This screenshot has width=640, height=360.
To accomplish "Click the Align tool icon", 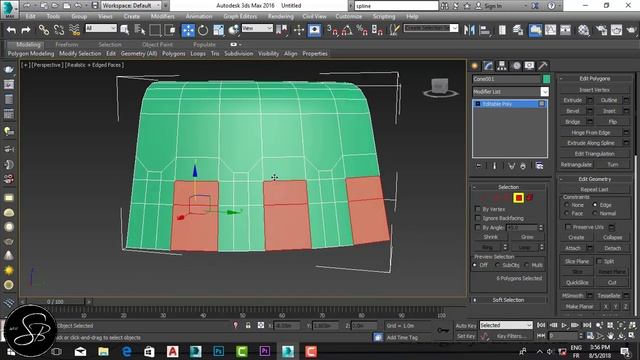I will pos(485,30).
